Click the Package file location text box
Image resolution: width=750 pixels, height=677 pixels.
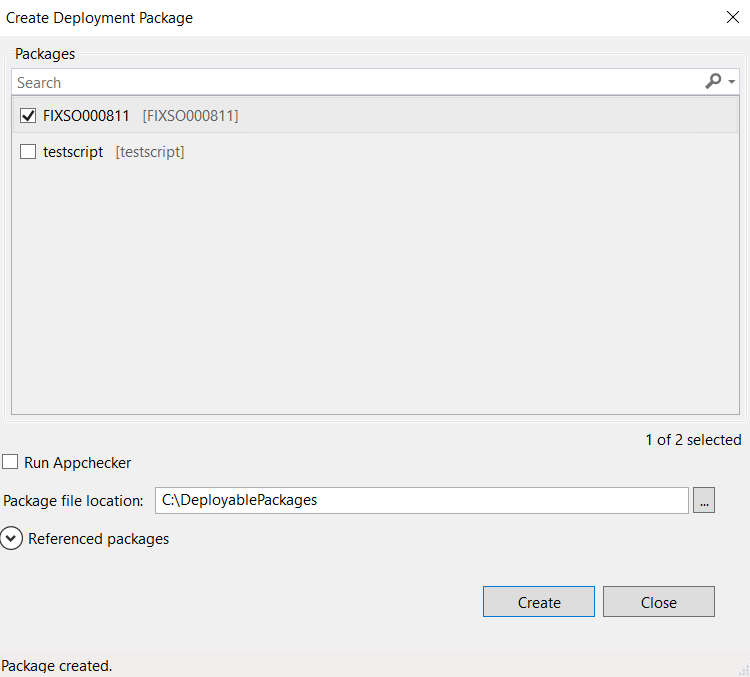pos(421,500)
